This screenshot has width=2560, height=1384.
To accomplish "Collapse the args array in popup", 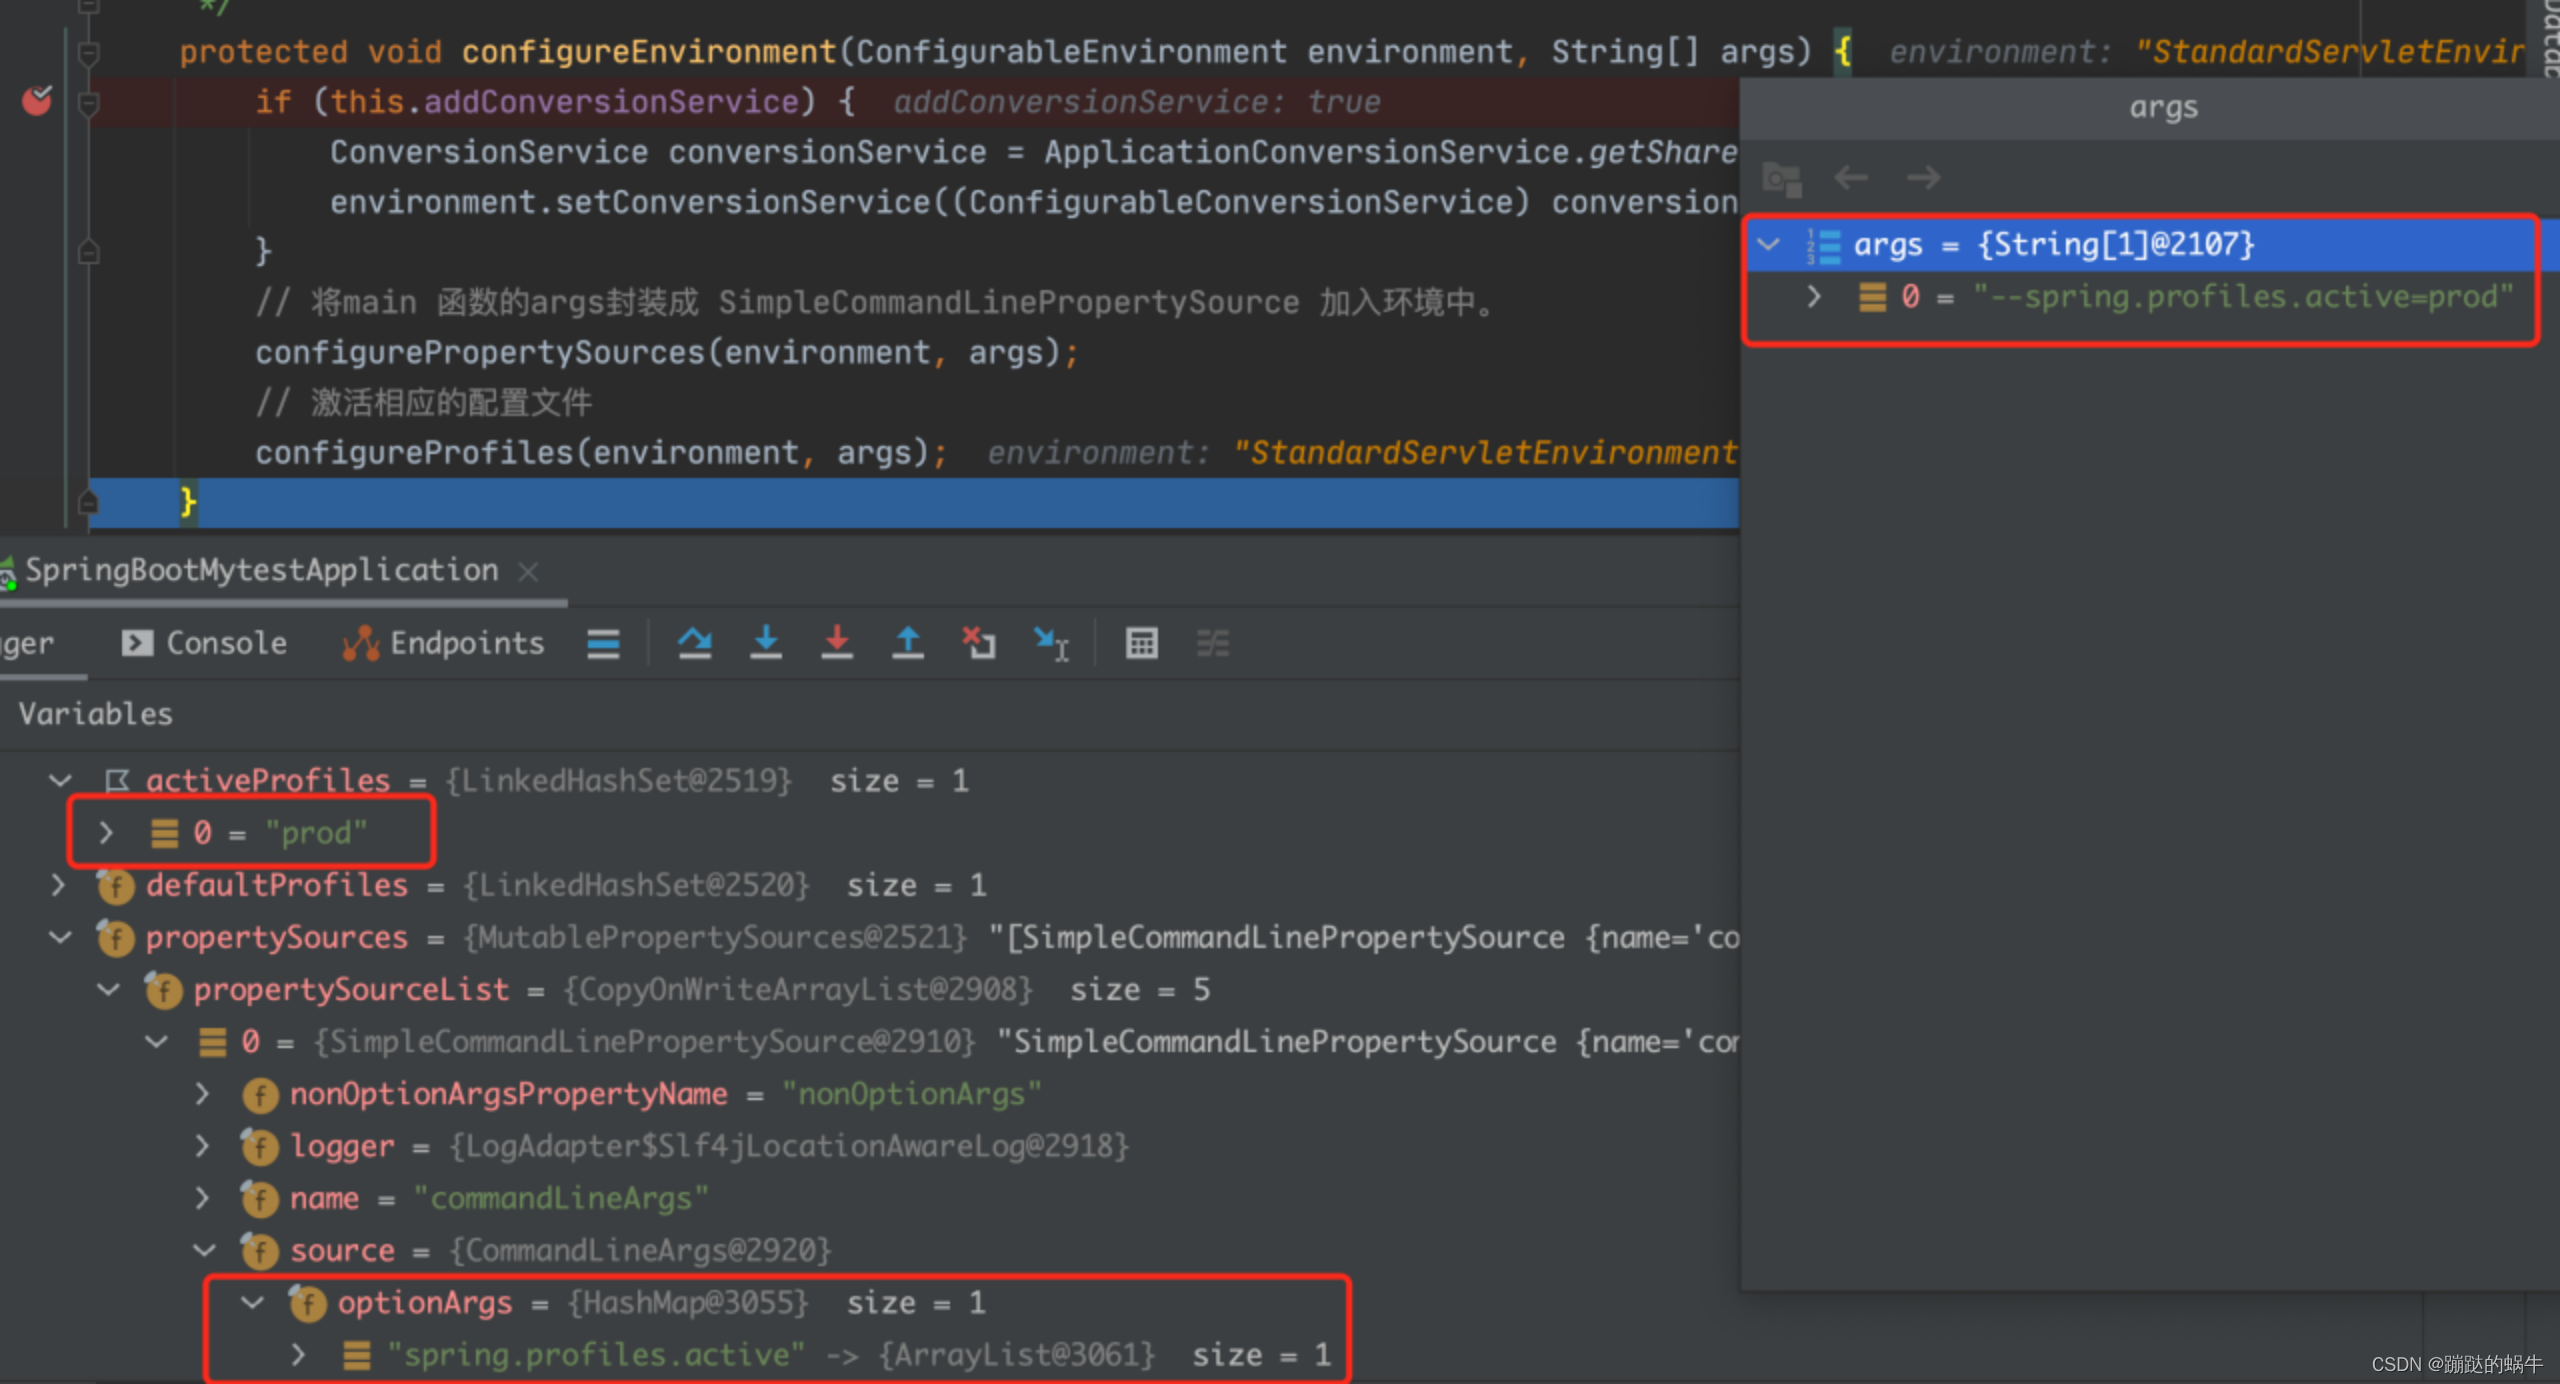I will [x=1768, y=244].
